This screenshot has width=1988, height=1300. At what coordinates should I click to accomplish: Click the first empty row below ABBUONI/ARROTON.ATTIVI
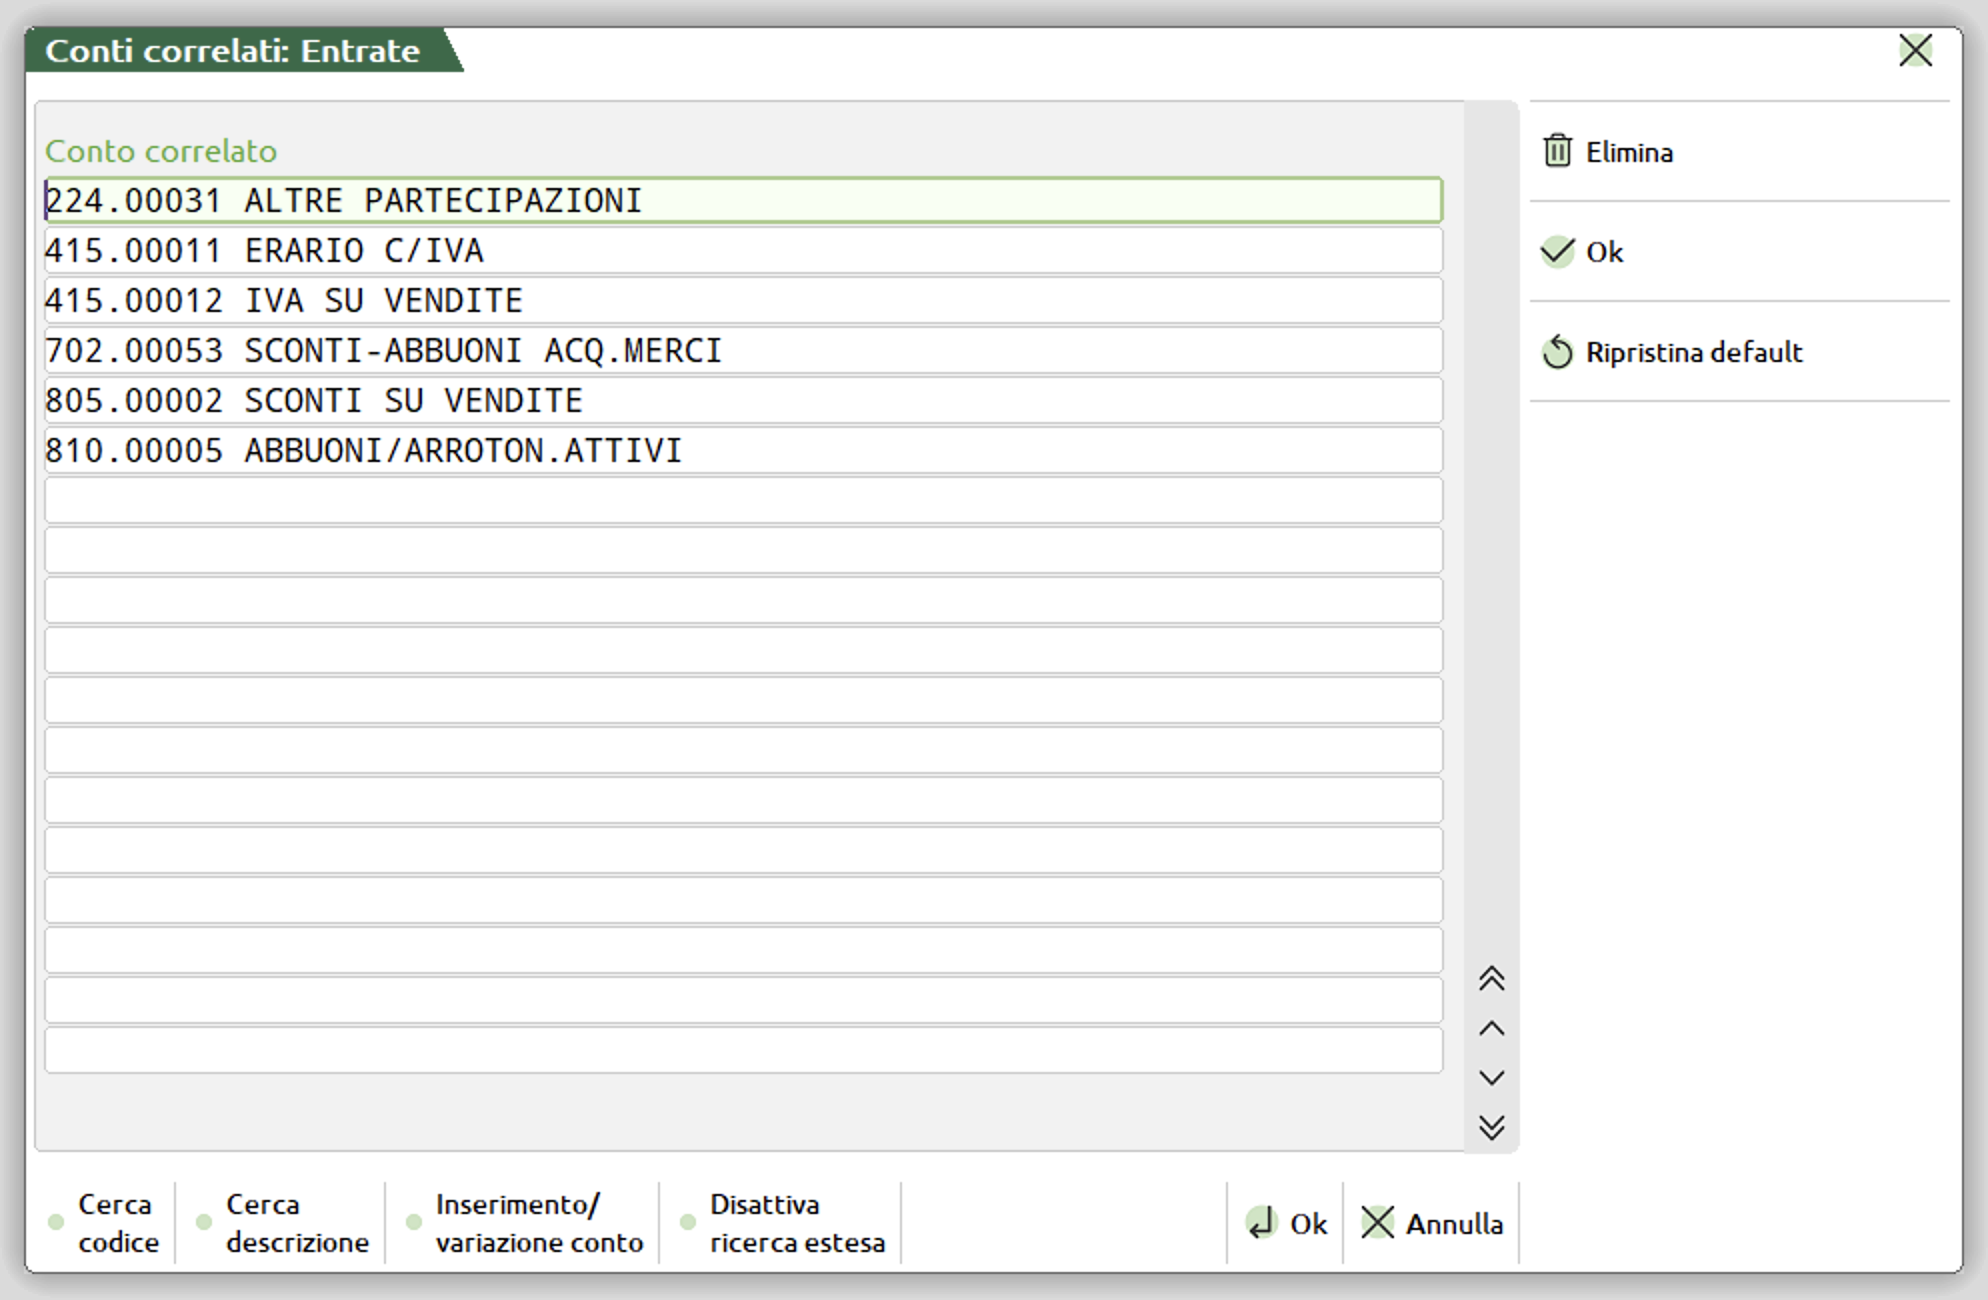tap(742, 500)
